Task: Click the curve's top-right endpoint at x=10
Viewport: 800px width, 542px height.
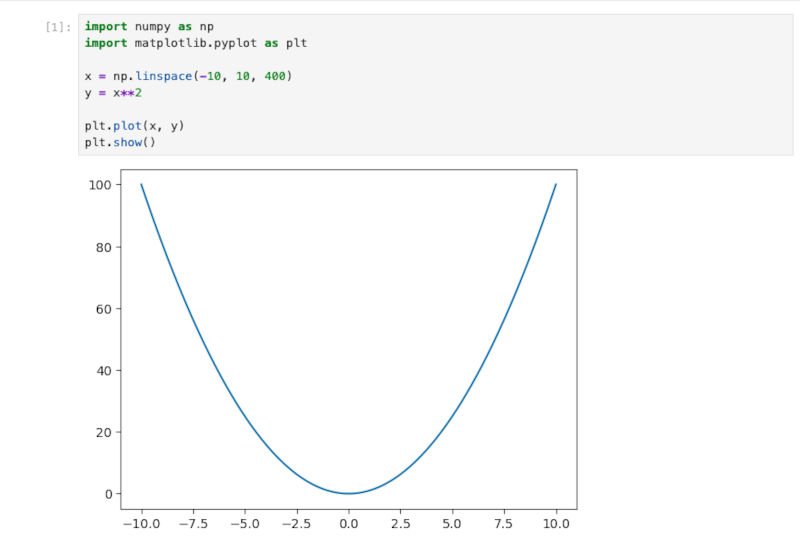Action: [x=556, y=184]
